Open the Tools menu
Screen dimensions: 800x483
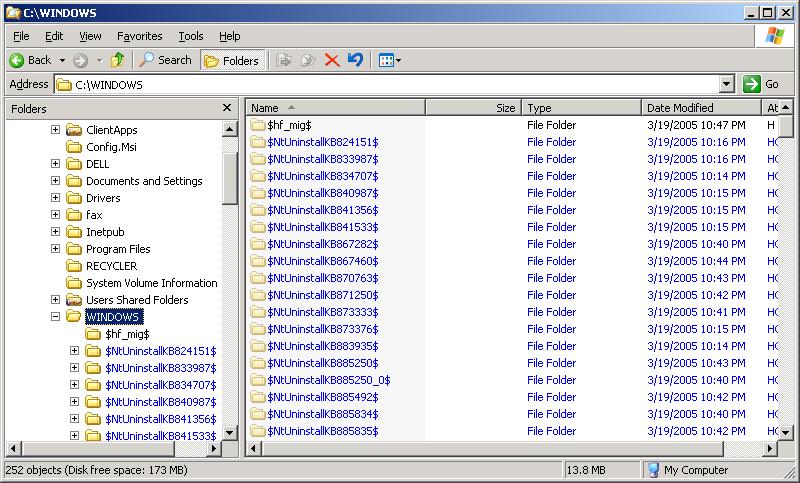[191, 36]
